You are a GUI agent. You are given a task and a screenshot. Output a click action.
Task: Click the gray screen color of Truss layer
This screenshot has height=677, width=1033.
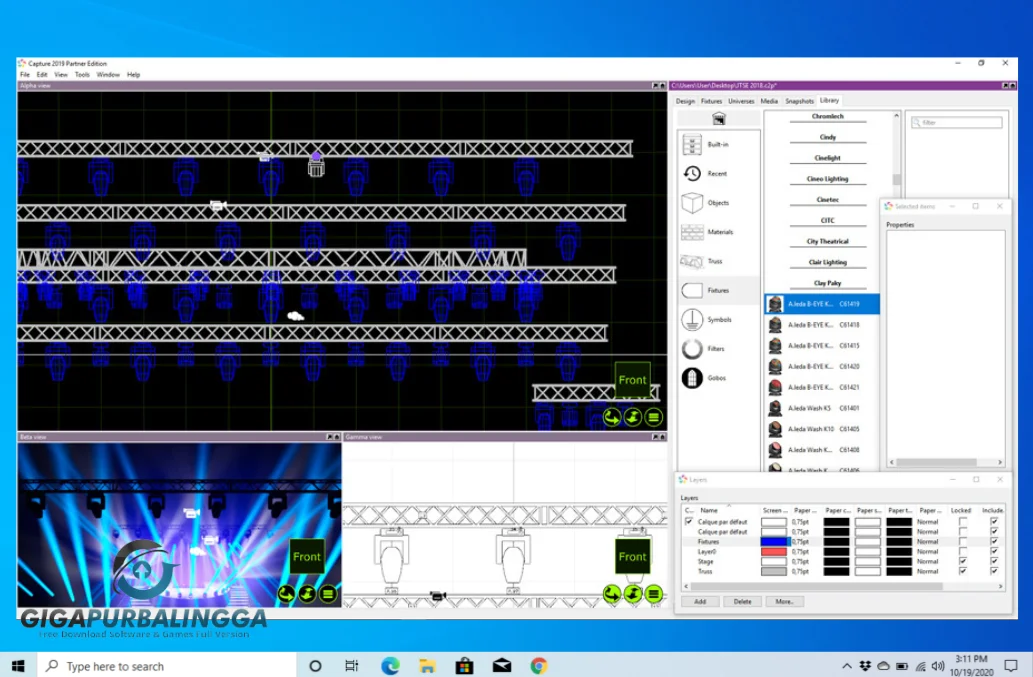click(773, 572)
